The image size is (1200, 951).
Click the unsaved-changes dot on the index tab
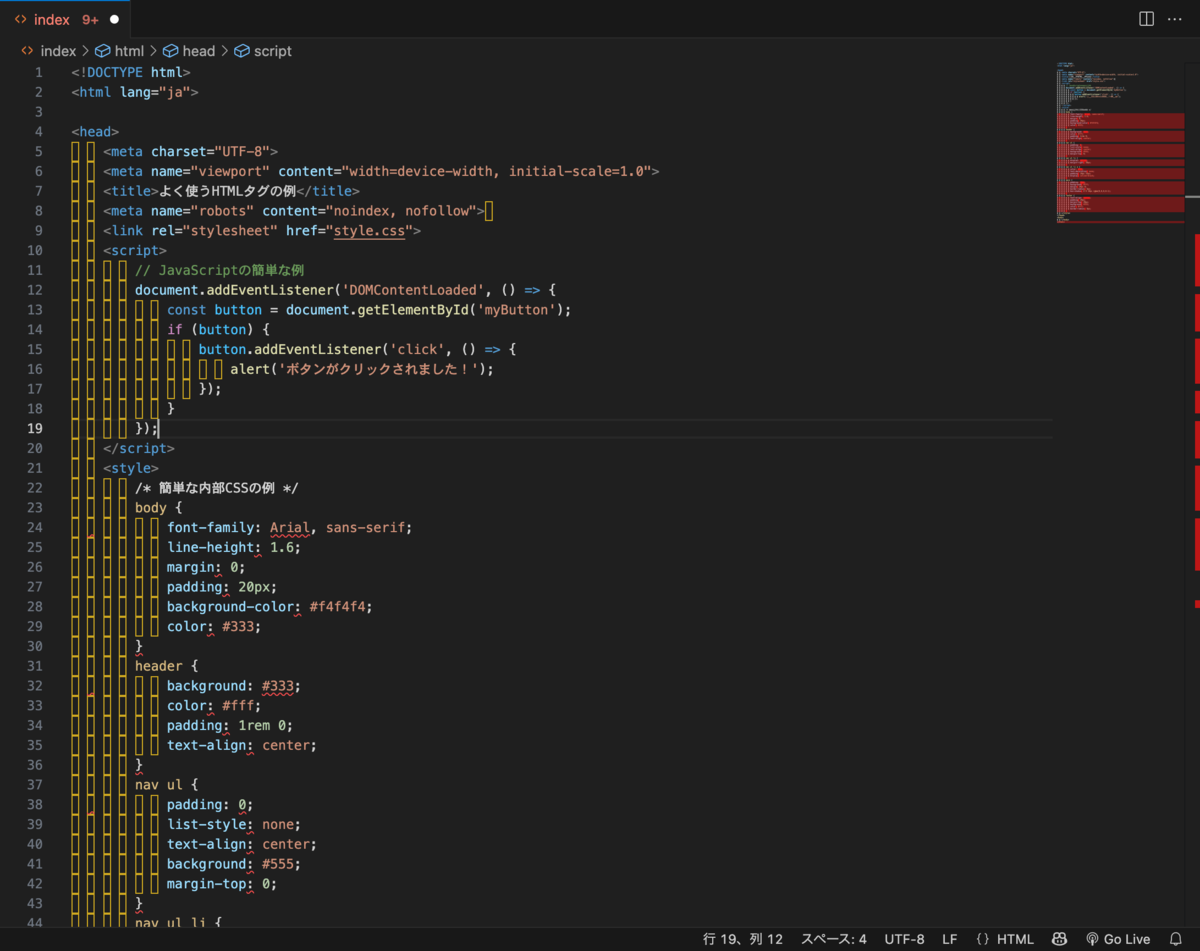(114, 19)
